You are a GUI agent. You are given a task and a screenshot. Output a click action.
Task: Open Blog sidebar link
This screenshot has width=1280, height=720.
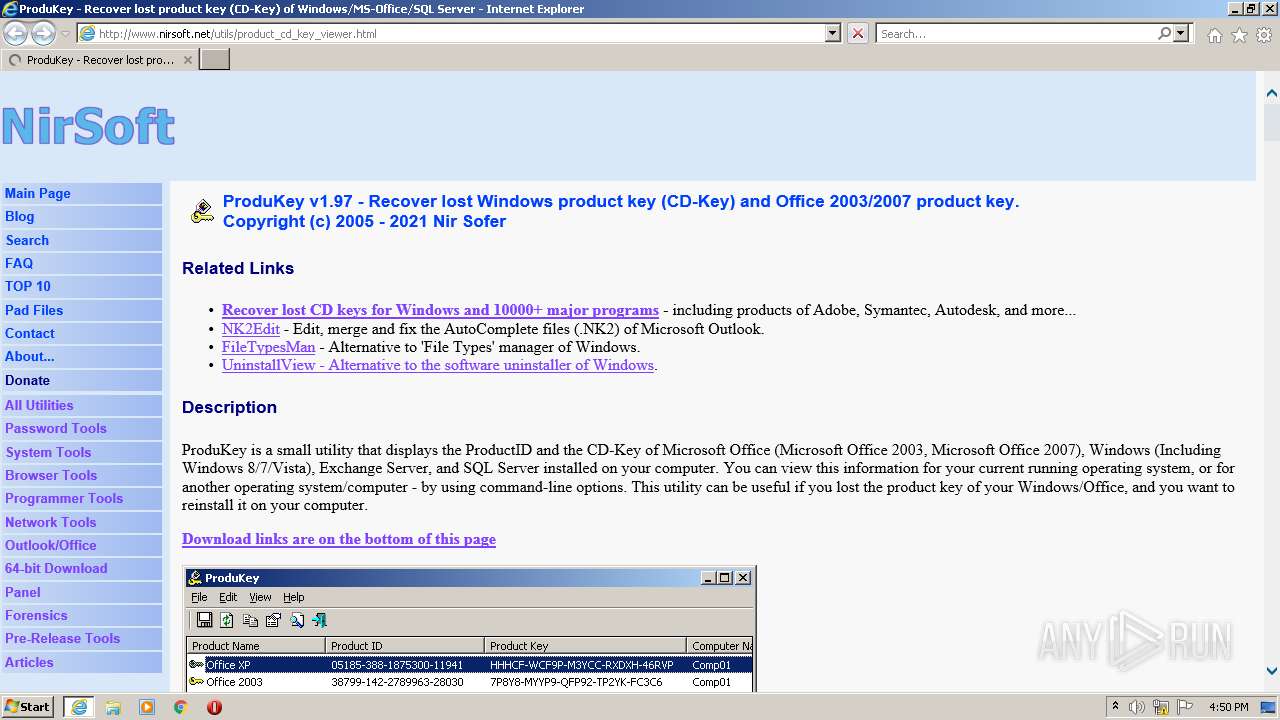[x=81, y=216]
